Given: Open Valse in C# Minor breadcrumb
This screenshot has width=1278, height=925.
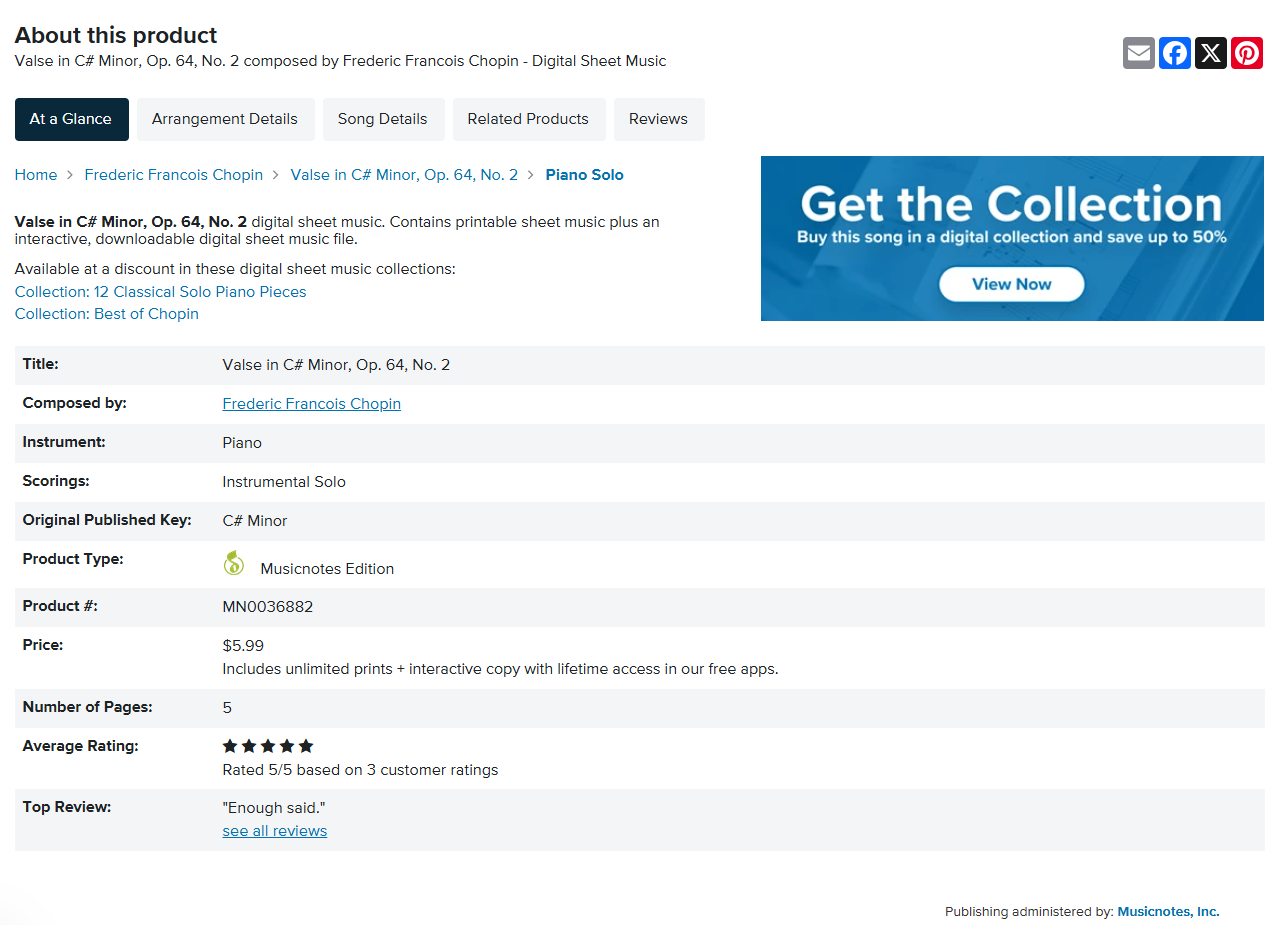Looking at the screenshot, I should tap(404, 175).
